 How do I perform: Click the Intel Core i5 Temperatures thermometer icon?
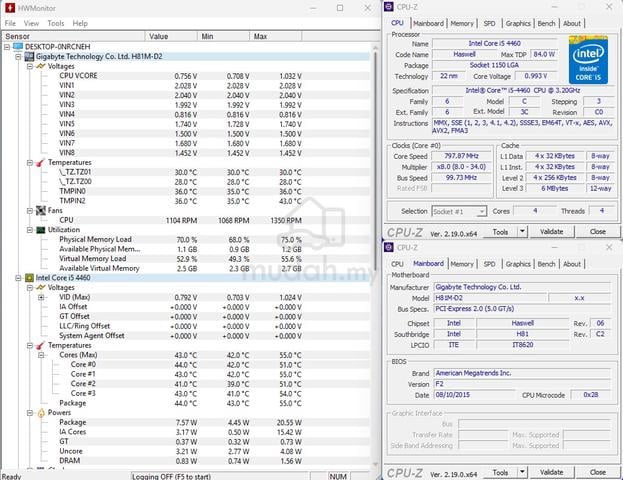tap(41, 345)
